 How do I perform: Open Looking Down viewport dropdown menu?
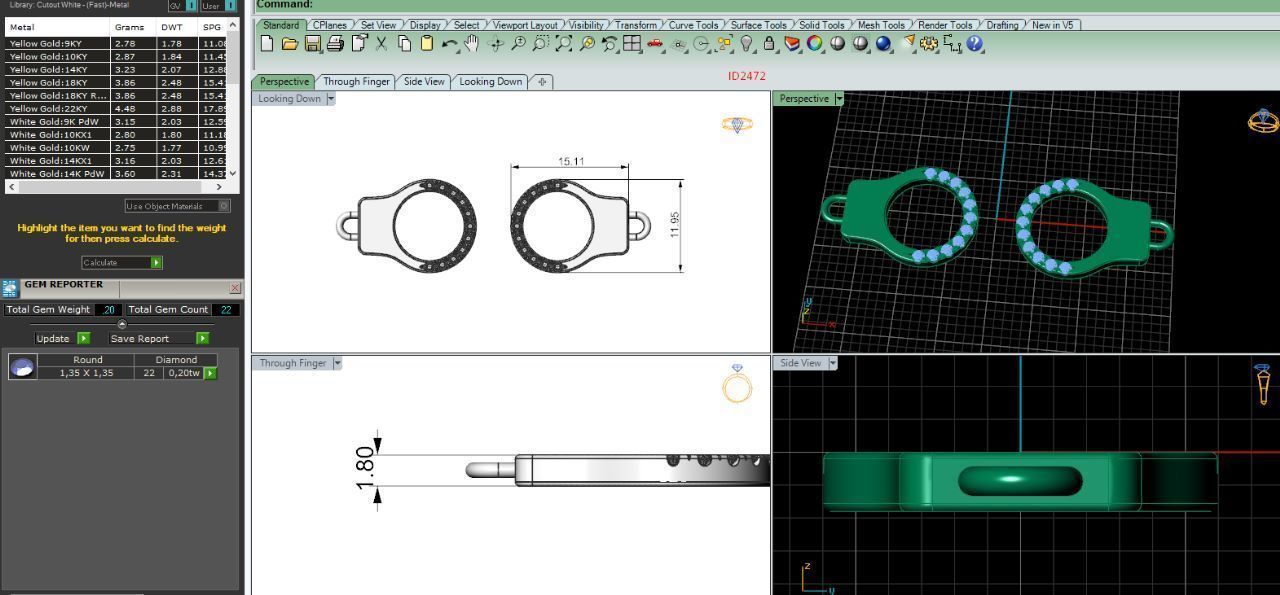[331, 99]
